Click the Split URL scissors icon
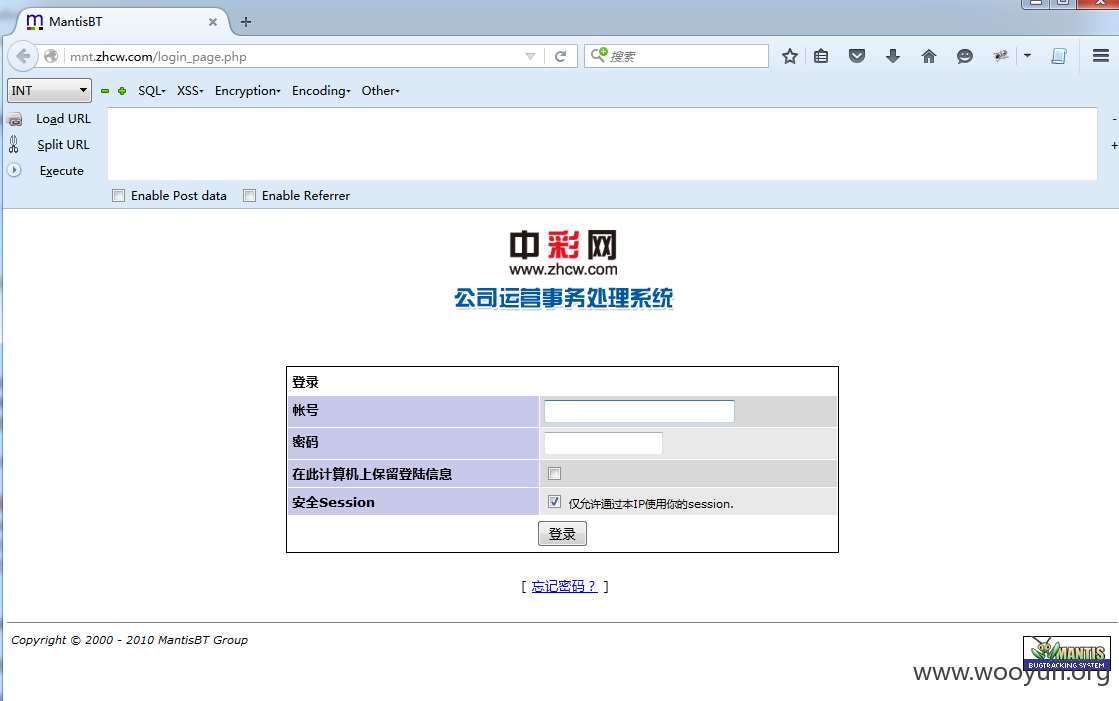The image size is (1119, 701). point(14,145)
